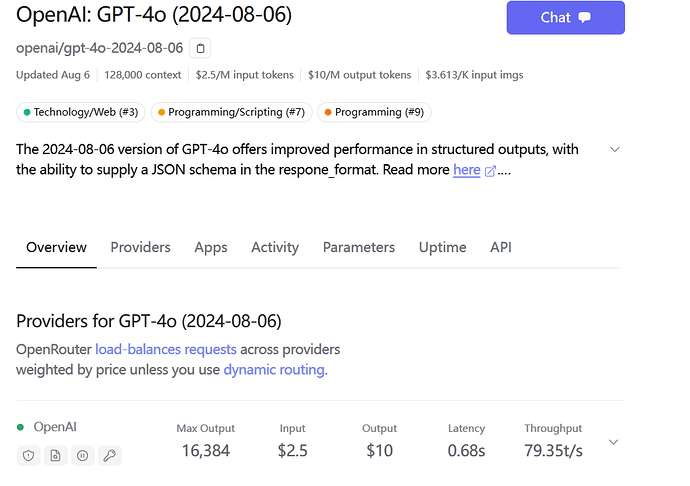Image resolution: width=690 pixels, height=486 pixels.
Task: Click the 'OpenAI: GPT-4o (2024-08-06)' title
Action: click(x=154, y=15)
